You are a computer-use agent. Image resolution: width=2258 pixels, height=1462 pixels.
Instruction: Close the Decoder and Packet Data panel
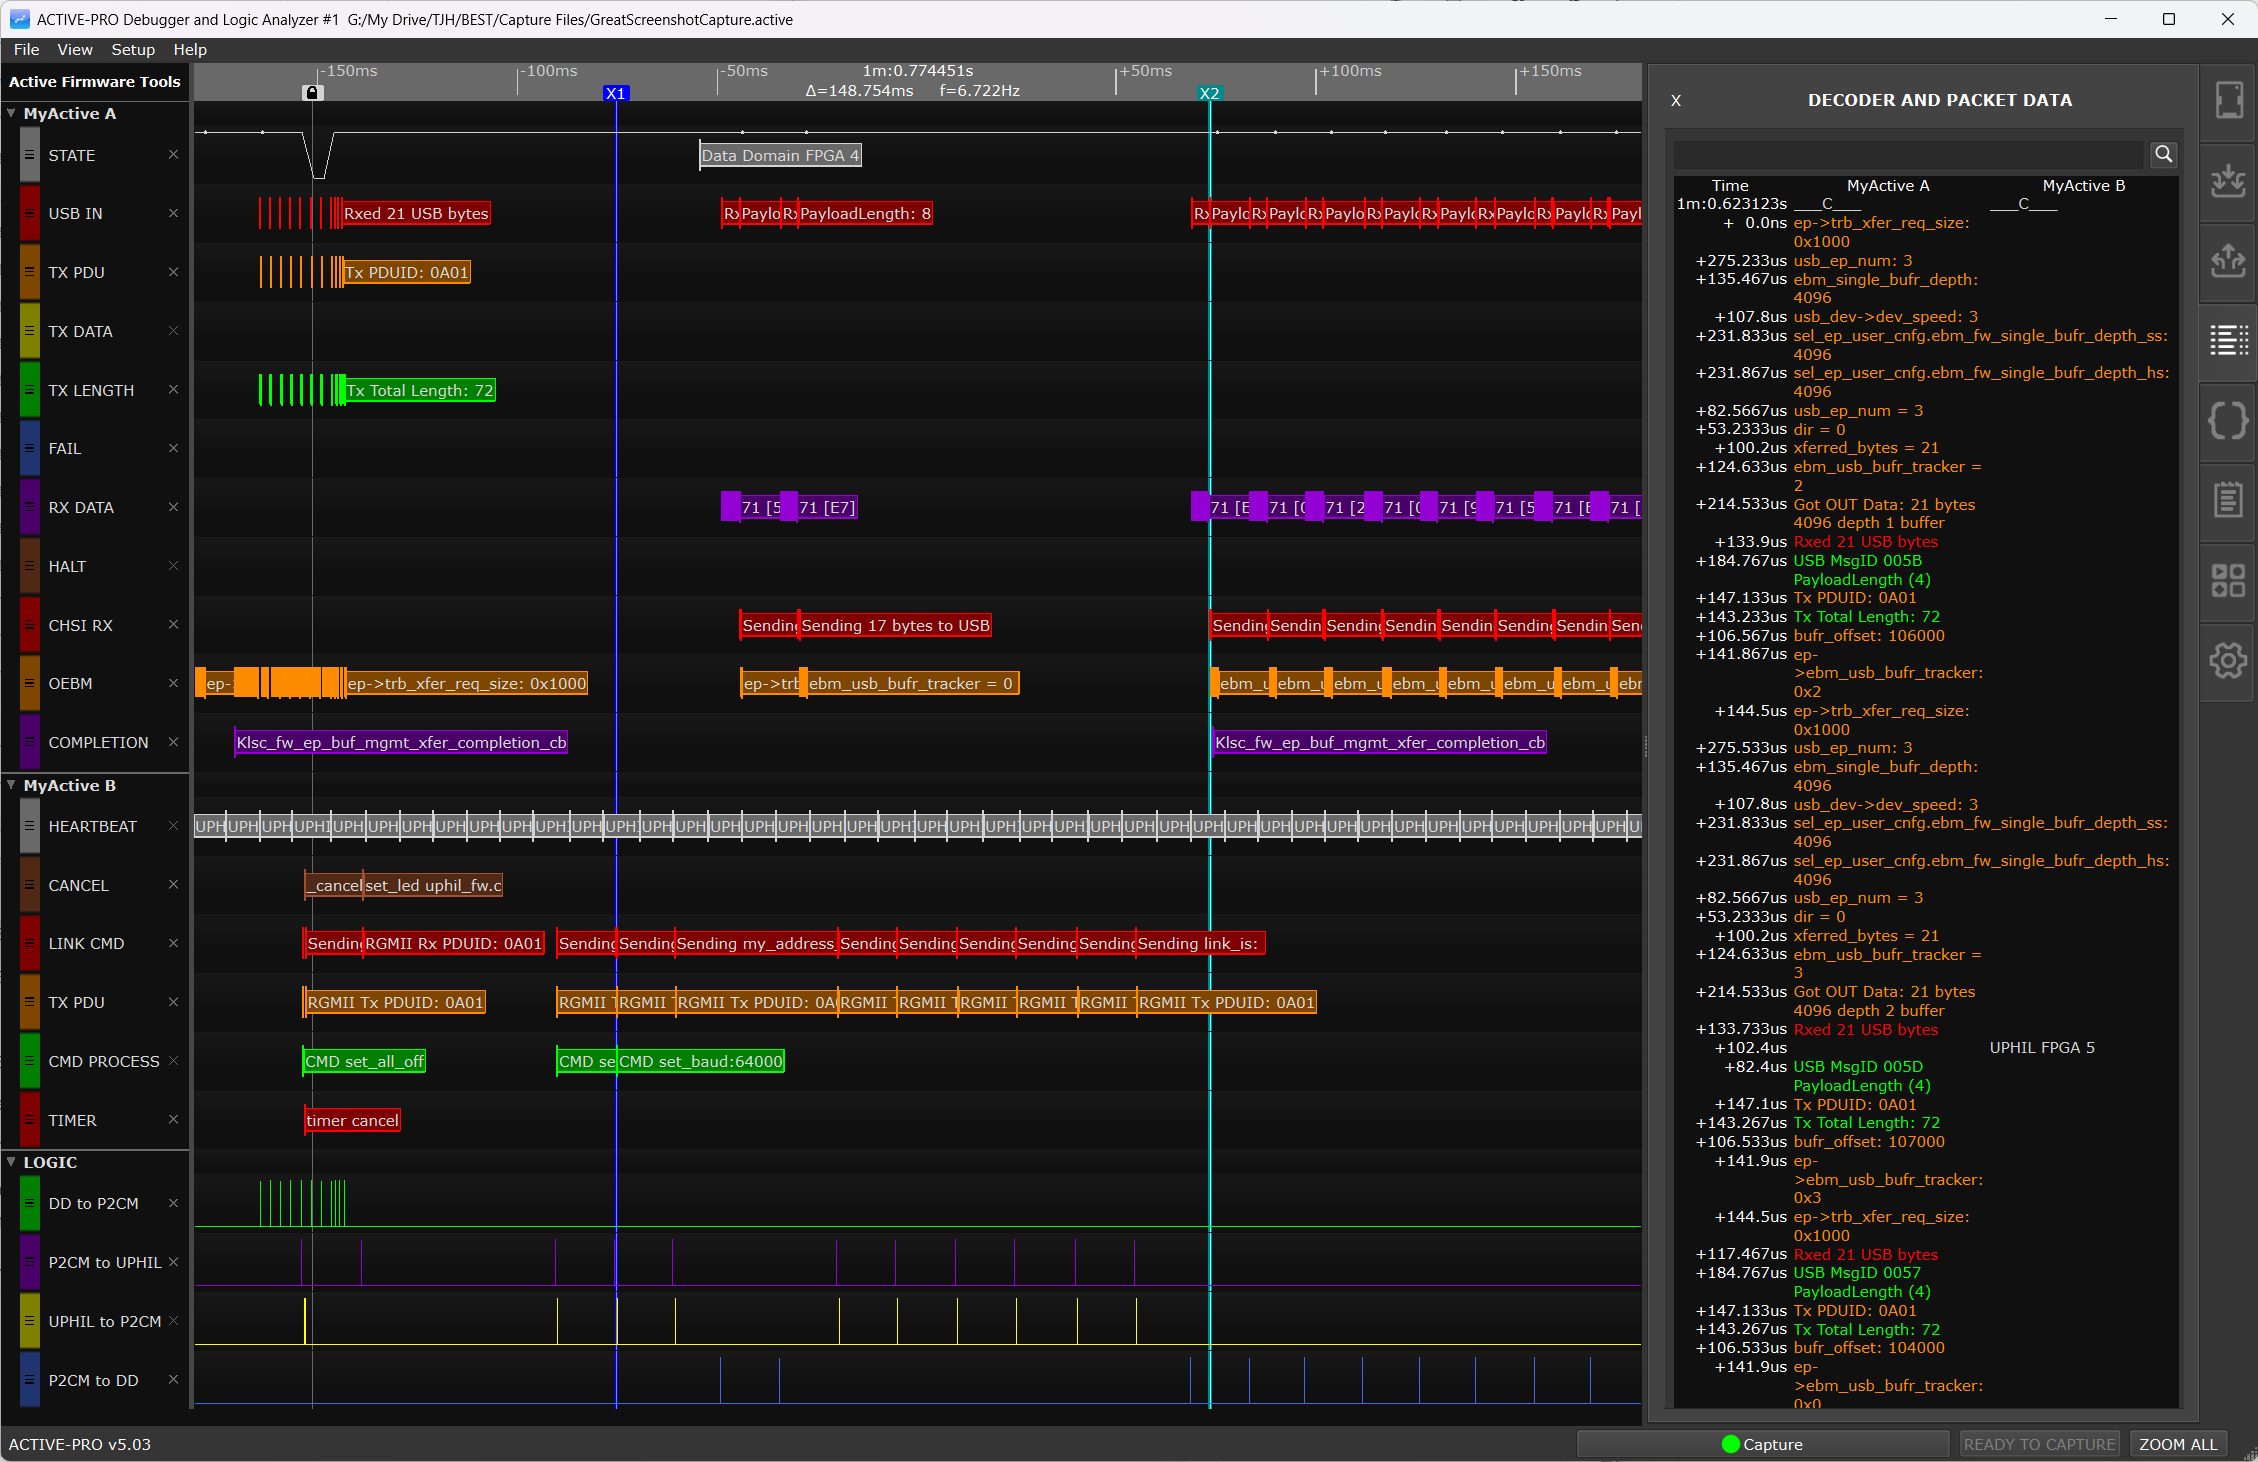(x=1676, y=100)
